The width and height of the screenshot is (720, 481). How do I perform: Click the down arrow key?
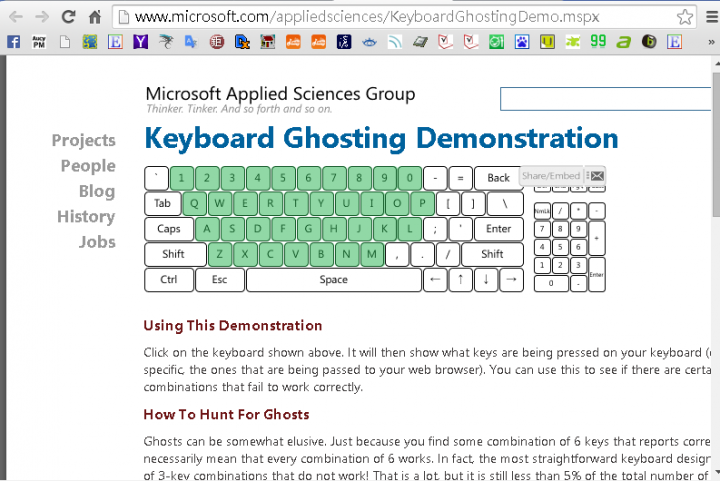click(x=486, y=280)
